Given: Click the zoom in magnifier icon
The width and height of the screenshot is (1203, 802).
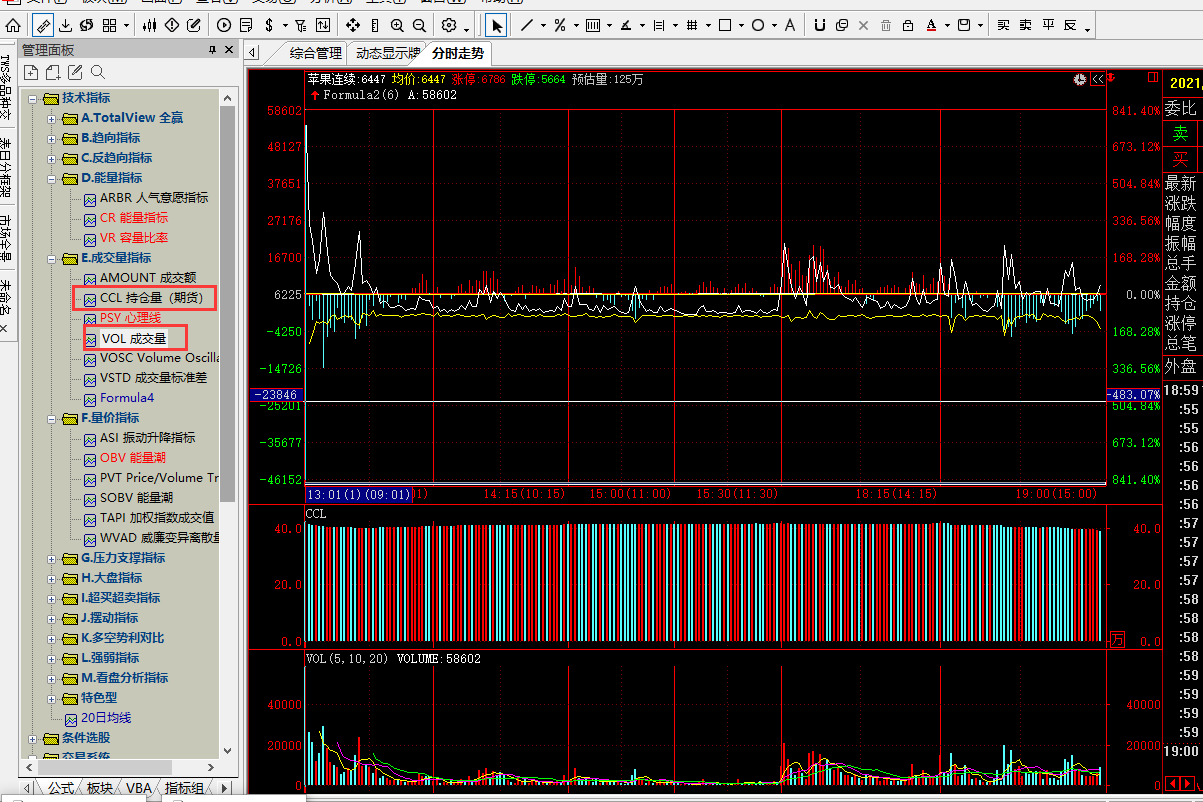Looking at the screenshot, I should pos(397,25).
